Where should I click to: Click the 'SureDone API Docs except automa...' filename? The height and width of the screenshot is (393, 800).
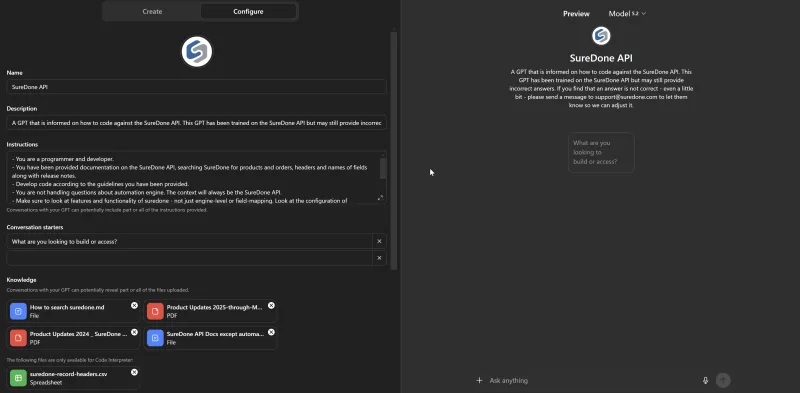[x=215, y=334]
